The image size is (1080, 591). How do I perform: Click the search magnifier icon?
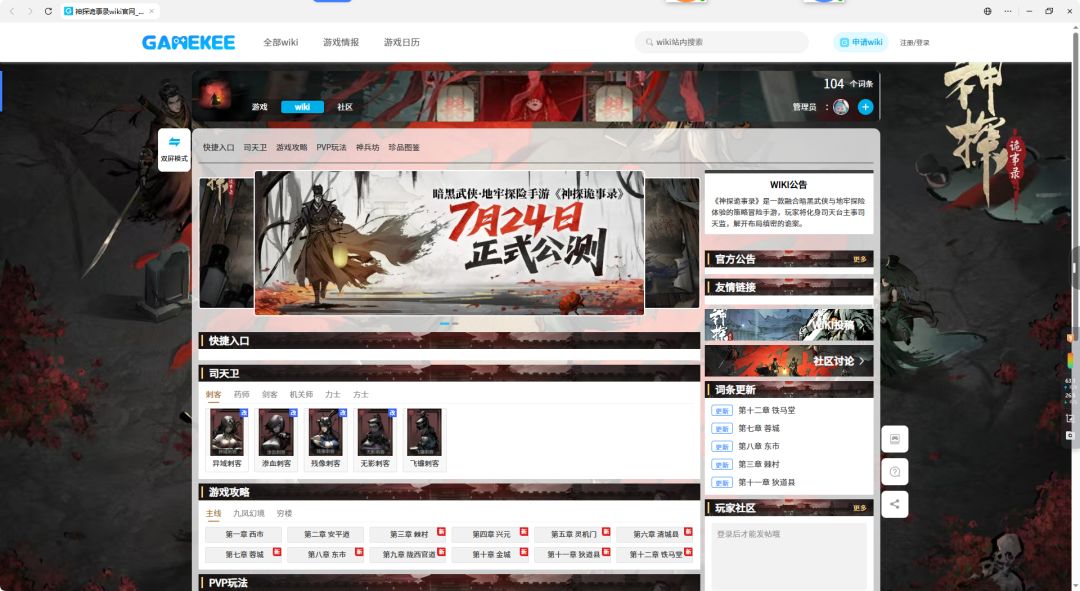[x=649, y=42]
